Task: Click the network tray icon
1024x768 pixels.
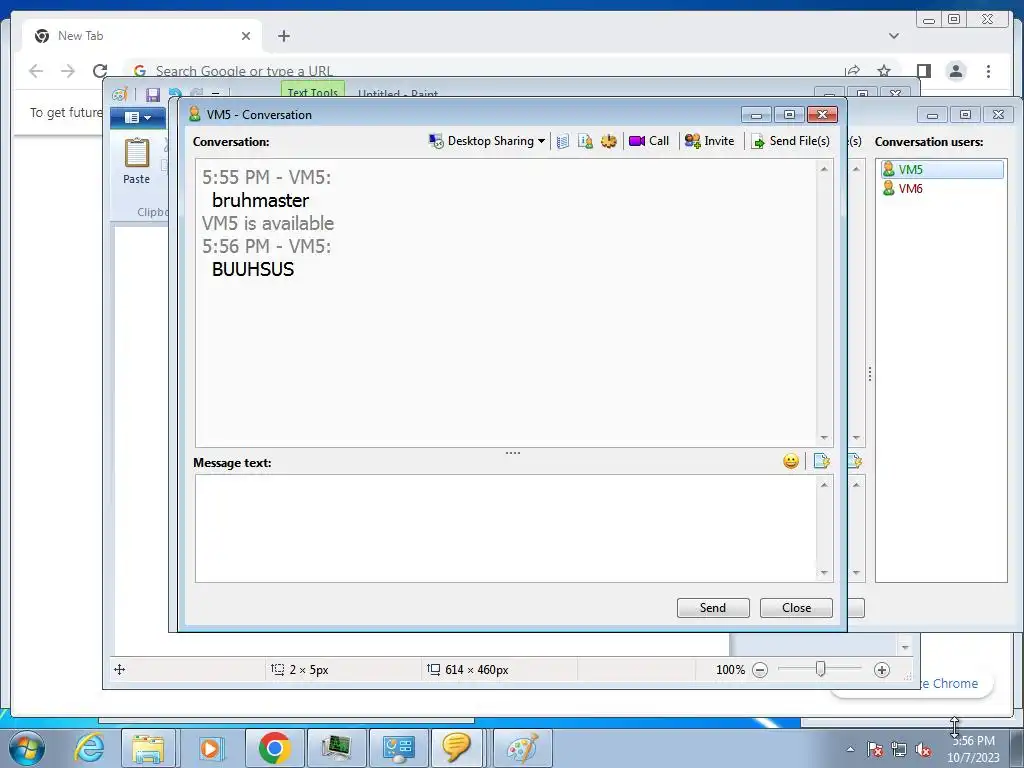Action: pyautogui.click(x=899, y=749)
